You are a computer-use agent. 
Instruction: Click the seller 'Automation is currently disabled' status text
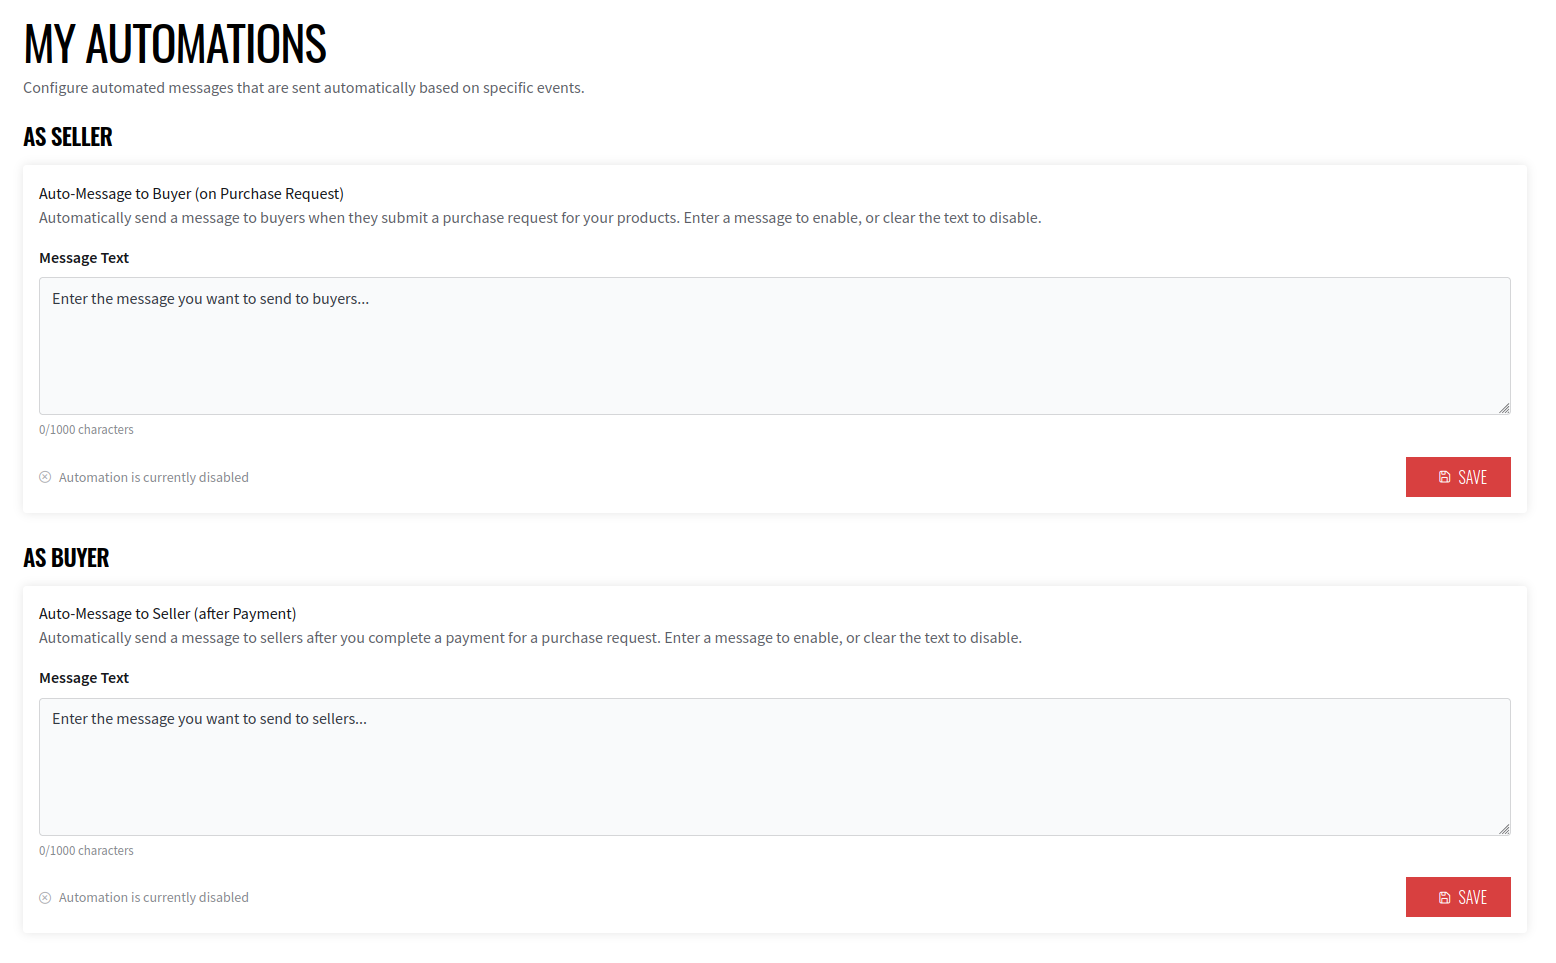click(153, 478)
